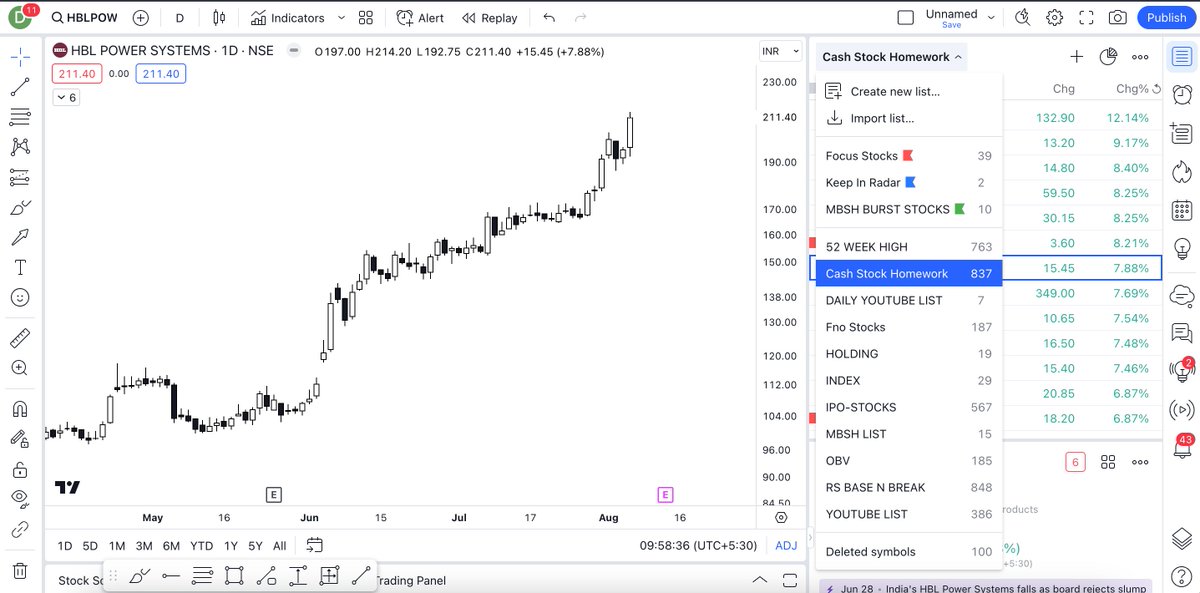This screenshot has height=593, width=1200.
Task: Select the patterns drawing tool
Action: (x=20, y=147)
